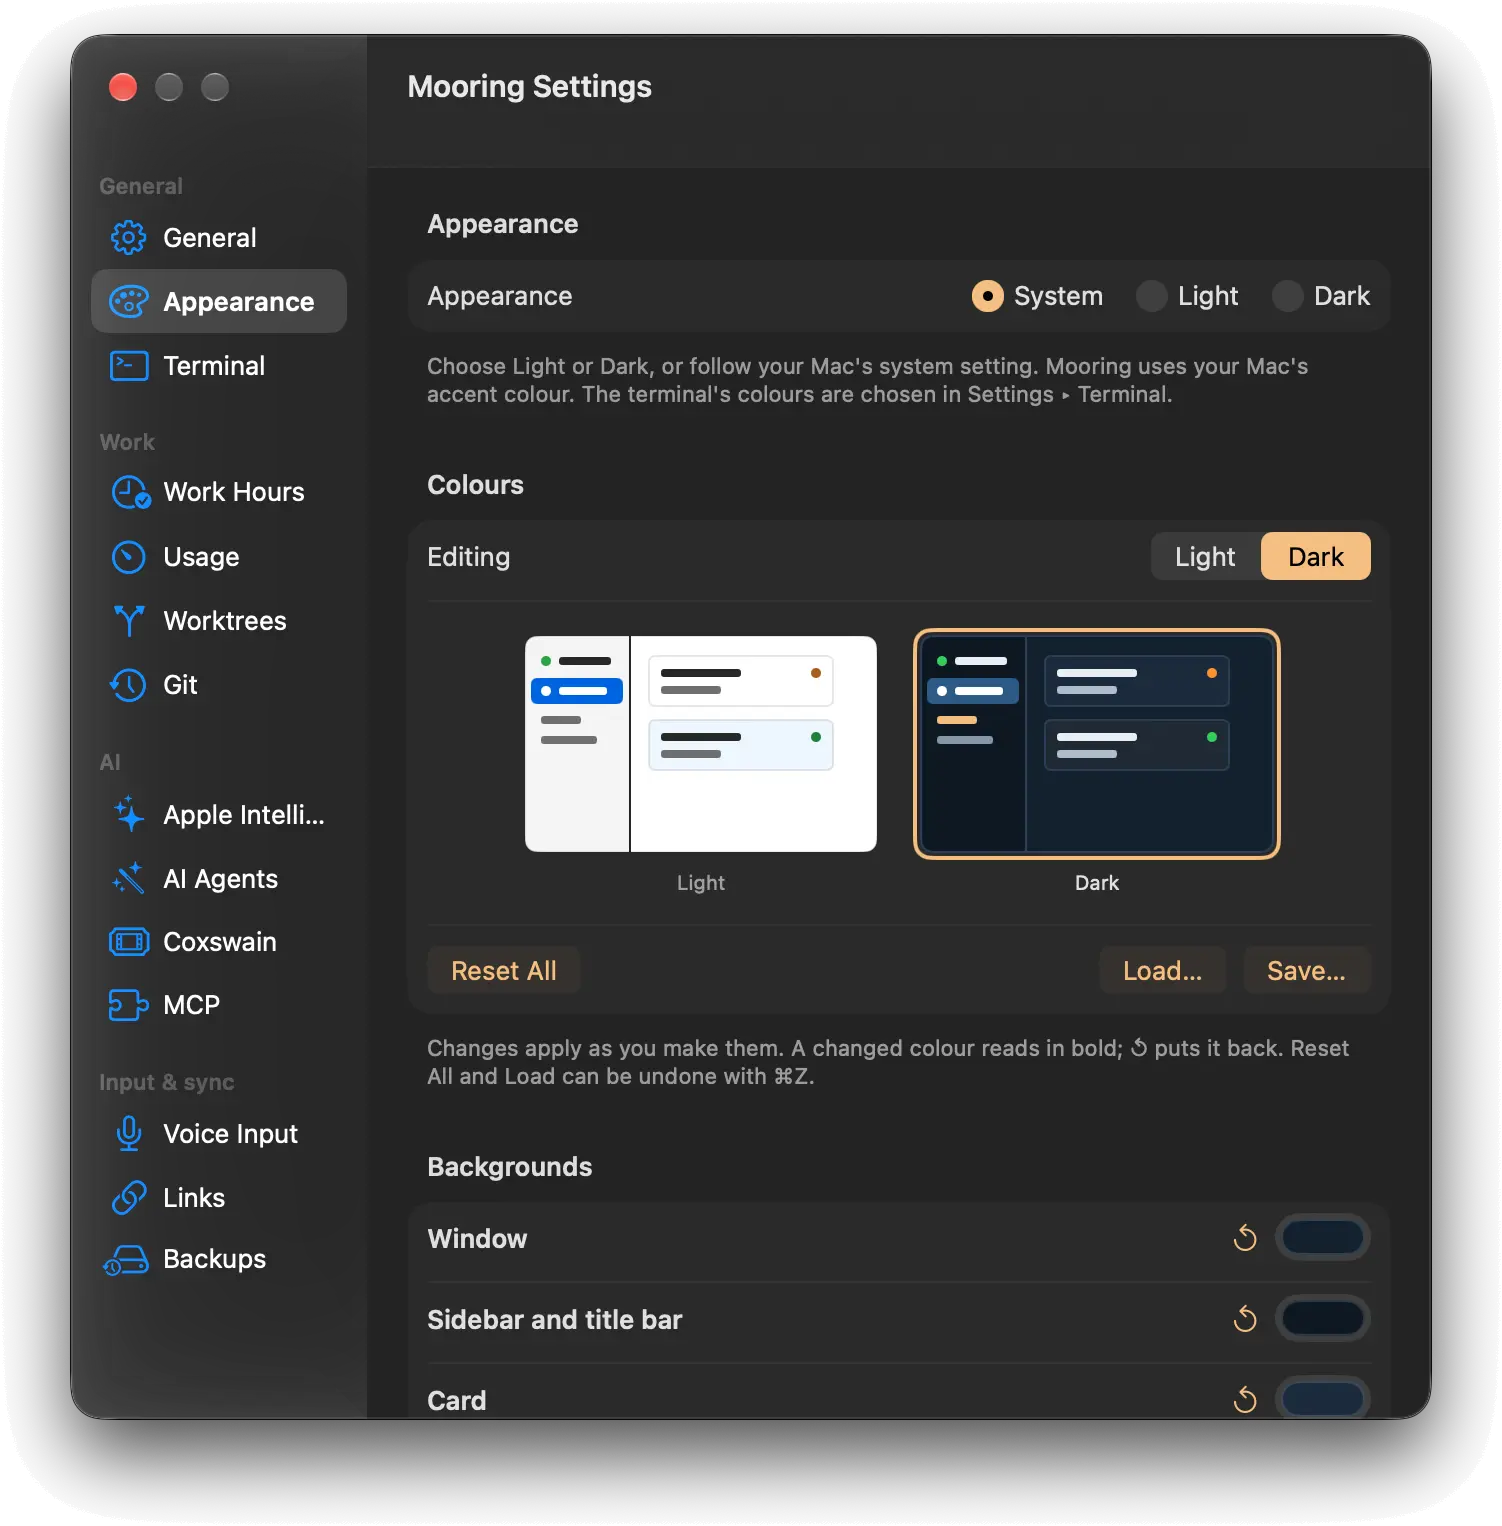This screenshot has width=1502, height=1526.
Task: Click the Appearance palette icon in the sidebar
Action: [x=128, y=302]
